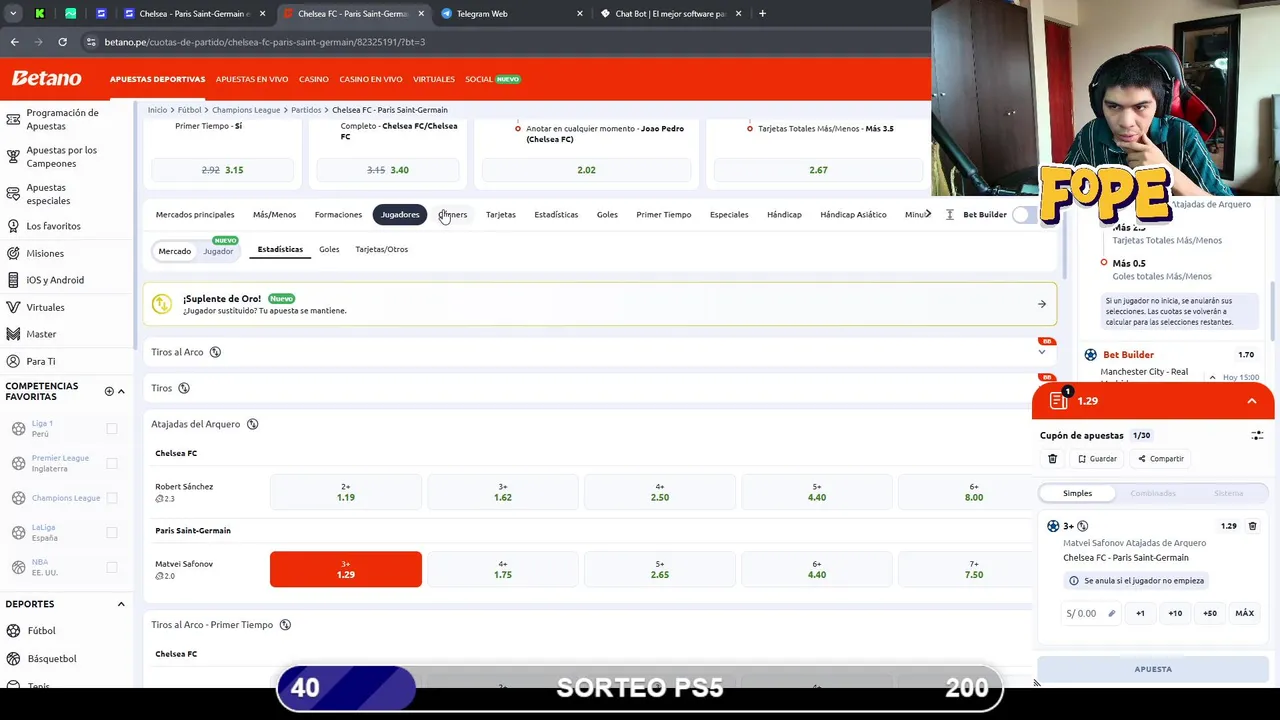Click the stake edit pencil icon

pyautogui.click(x=1111, y=614)
